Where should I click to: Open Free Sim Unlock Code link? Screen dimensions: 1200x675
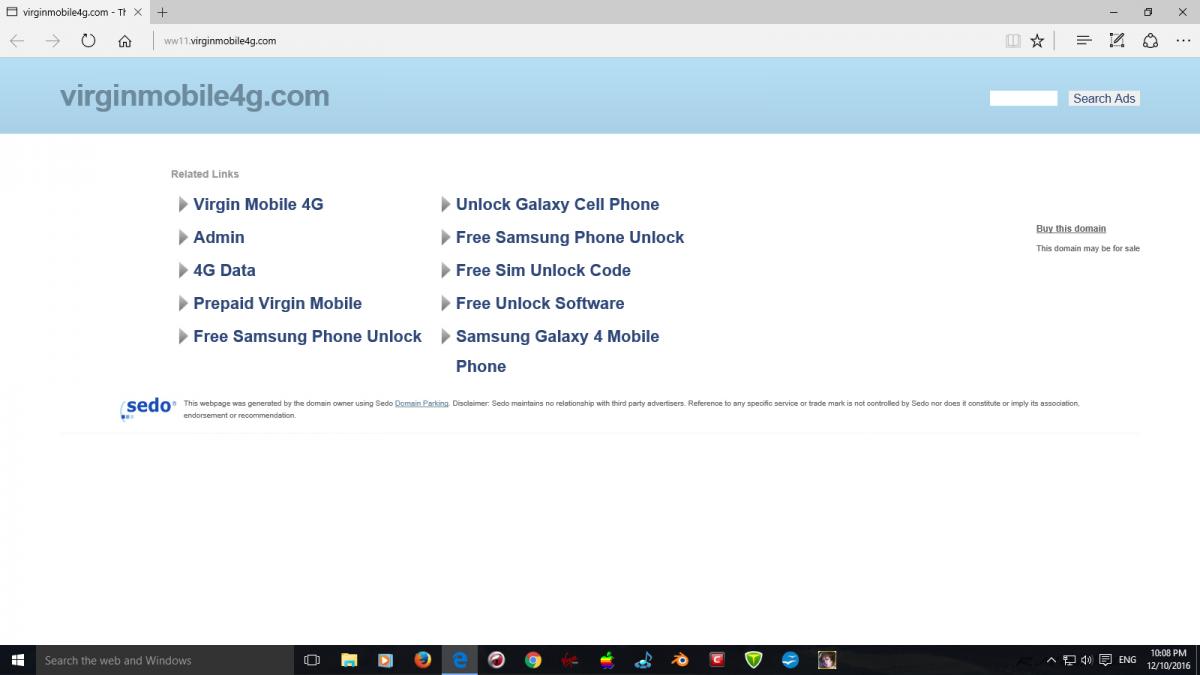[543, 270]
